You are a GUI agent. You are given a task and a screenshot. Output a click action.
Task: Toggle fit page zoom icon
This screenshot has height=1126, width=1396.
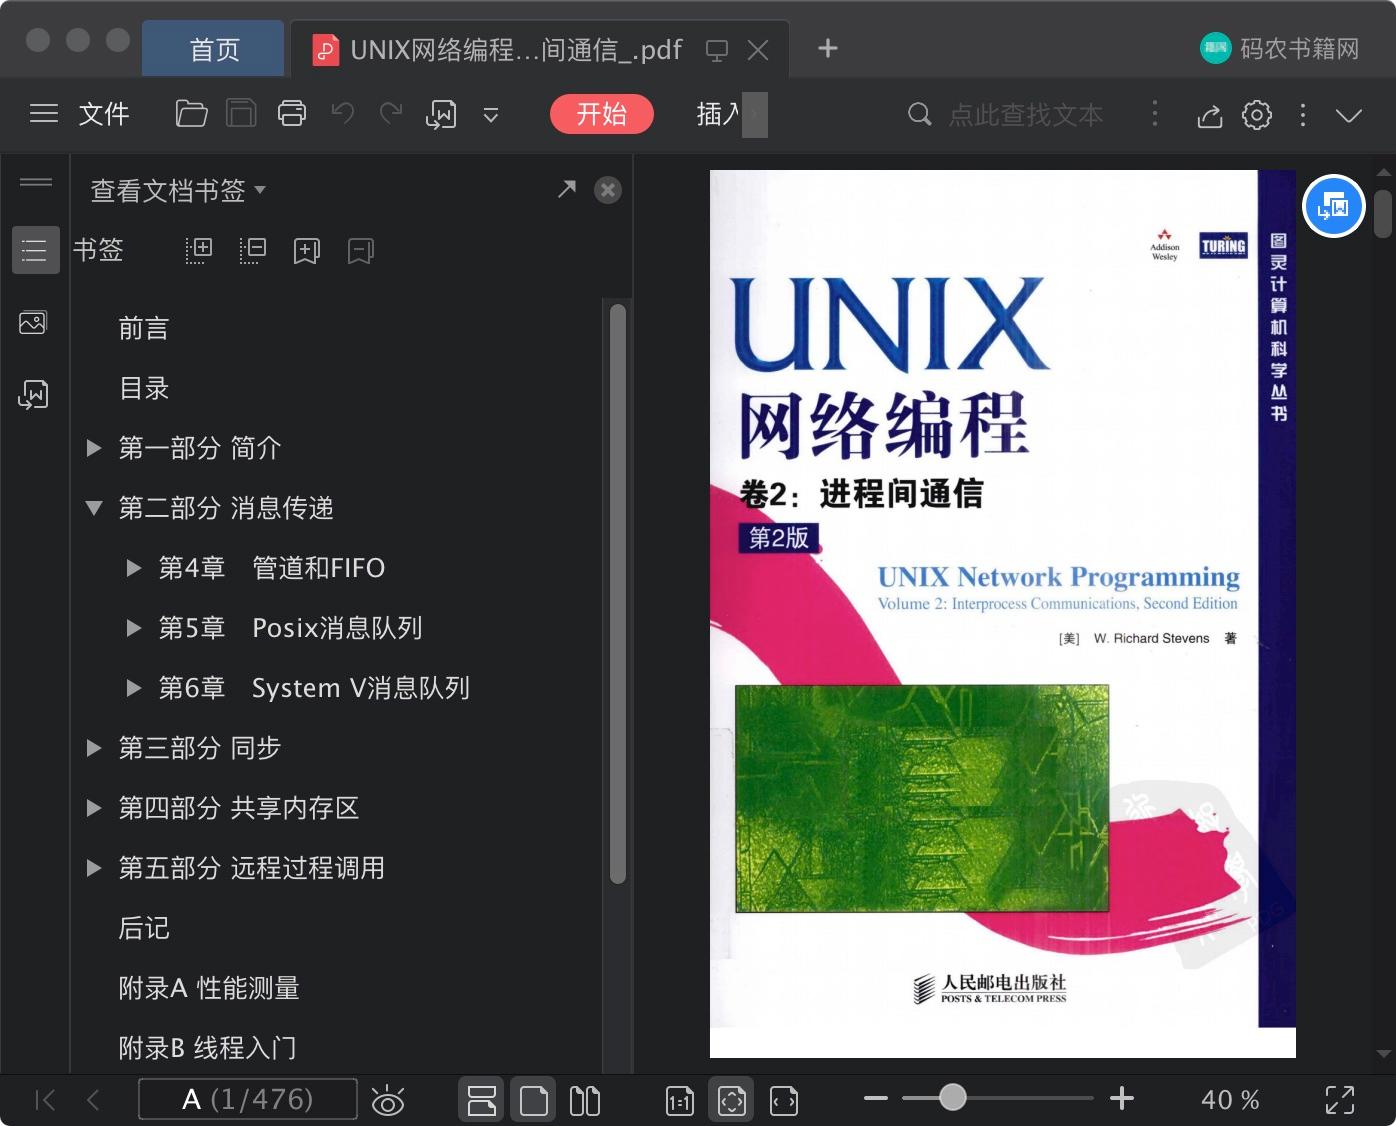(x=732, y=1100)
